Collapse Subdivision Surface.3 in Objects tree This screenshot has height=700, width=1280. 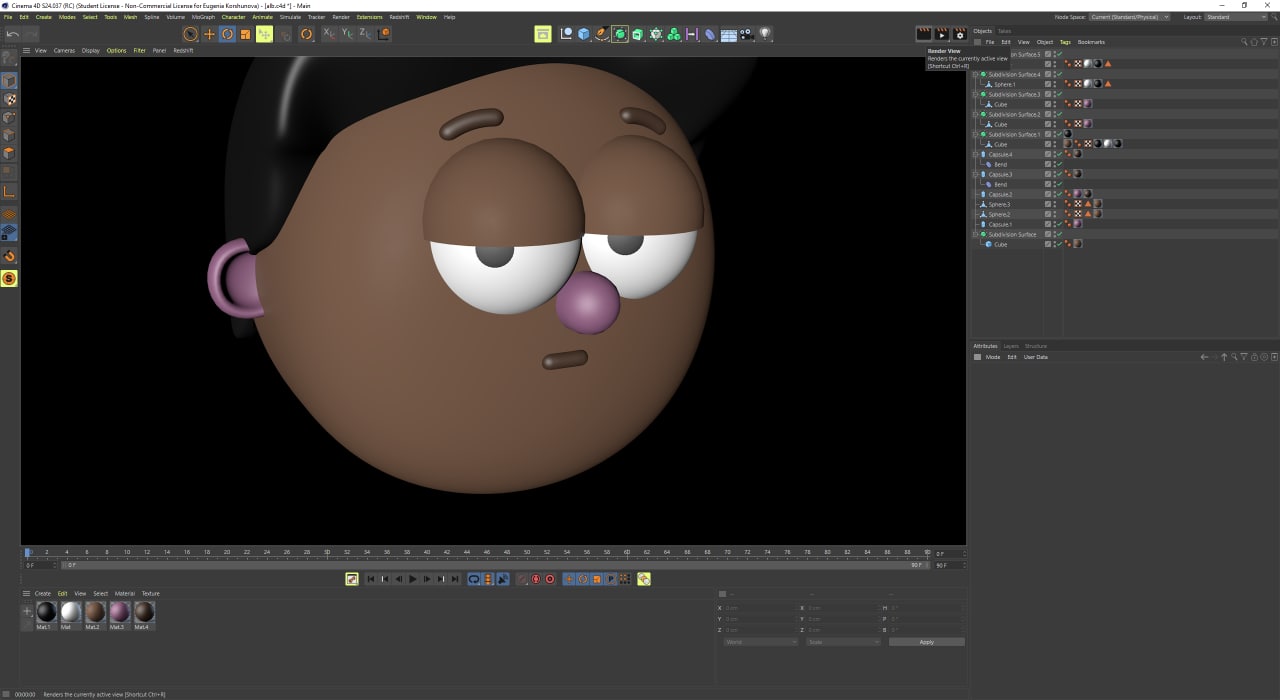(x=975, y=94)
